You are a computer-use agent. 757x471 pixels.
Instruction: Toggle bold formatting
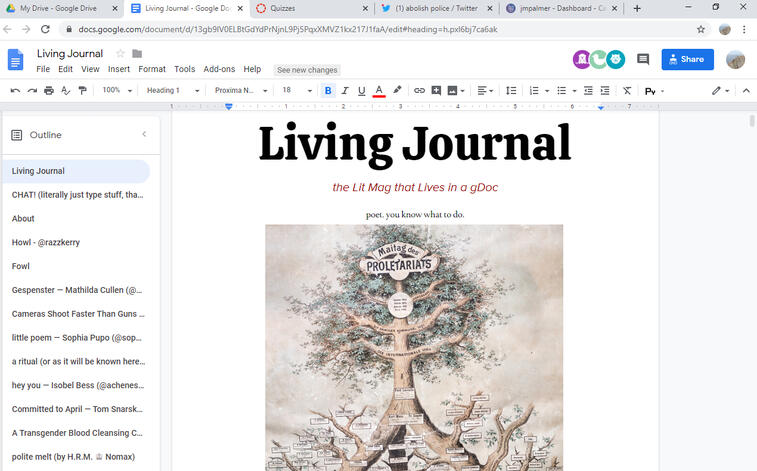tap(328, 90)
